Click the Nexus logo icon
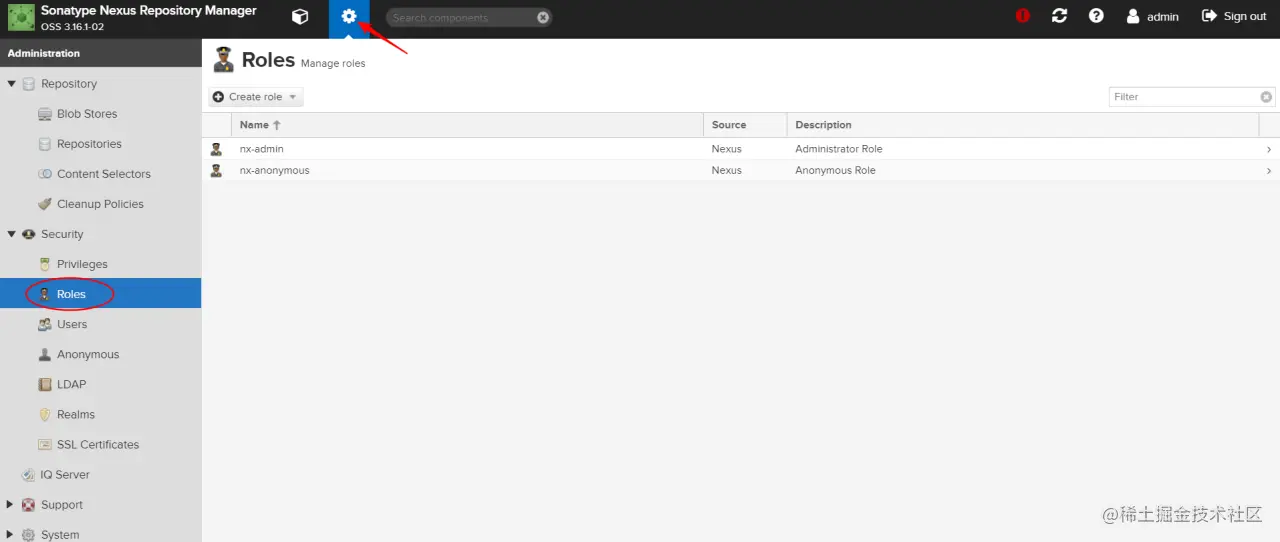 (20, 17)
